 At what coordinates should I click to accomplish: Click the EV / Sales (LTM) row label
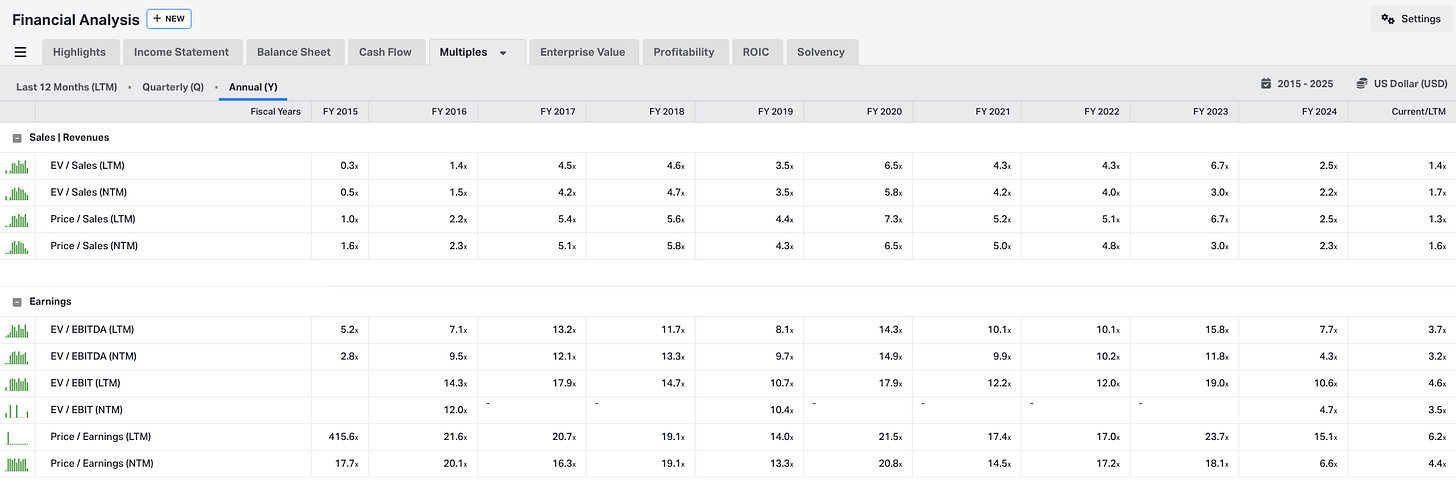coord(88,166)
